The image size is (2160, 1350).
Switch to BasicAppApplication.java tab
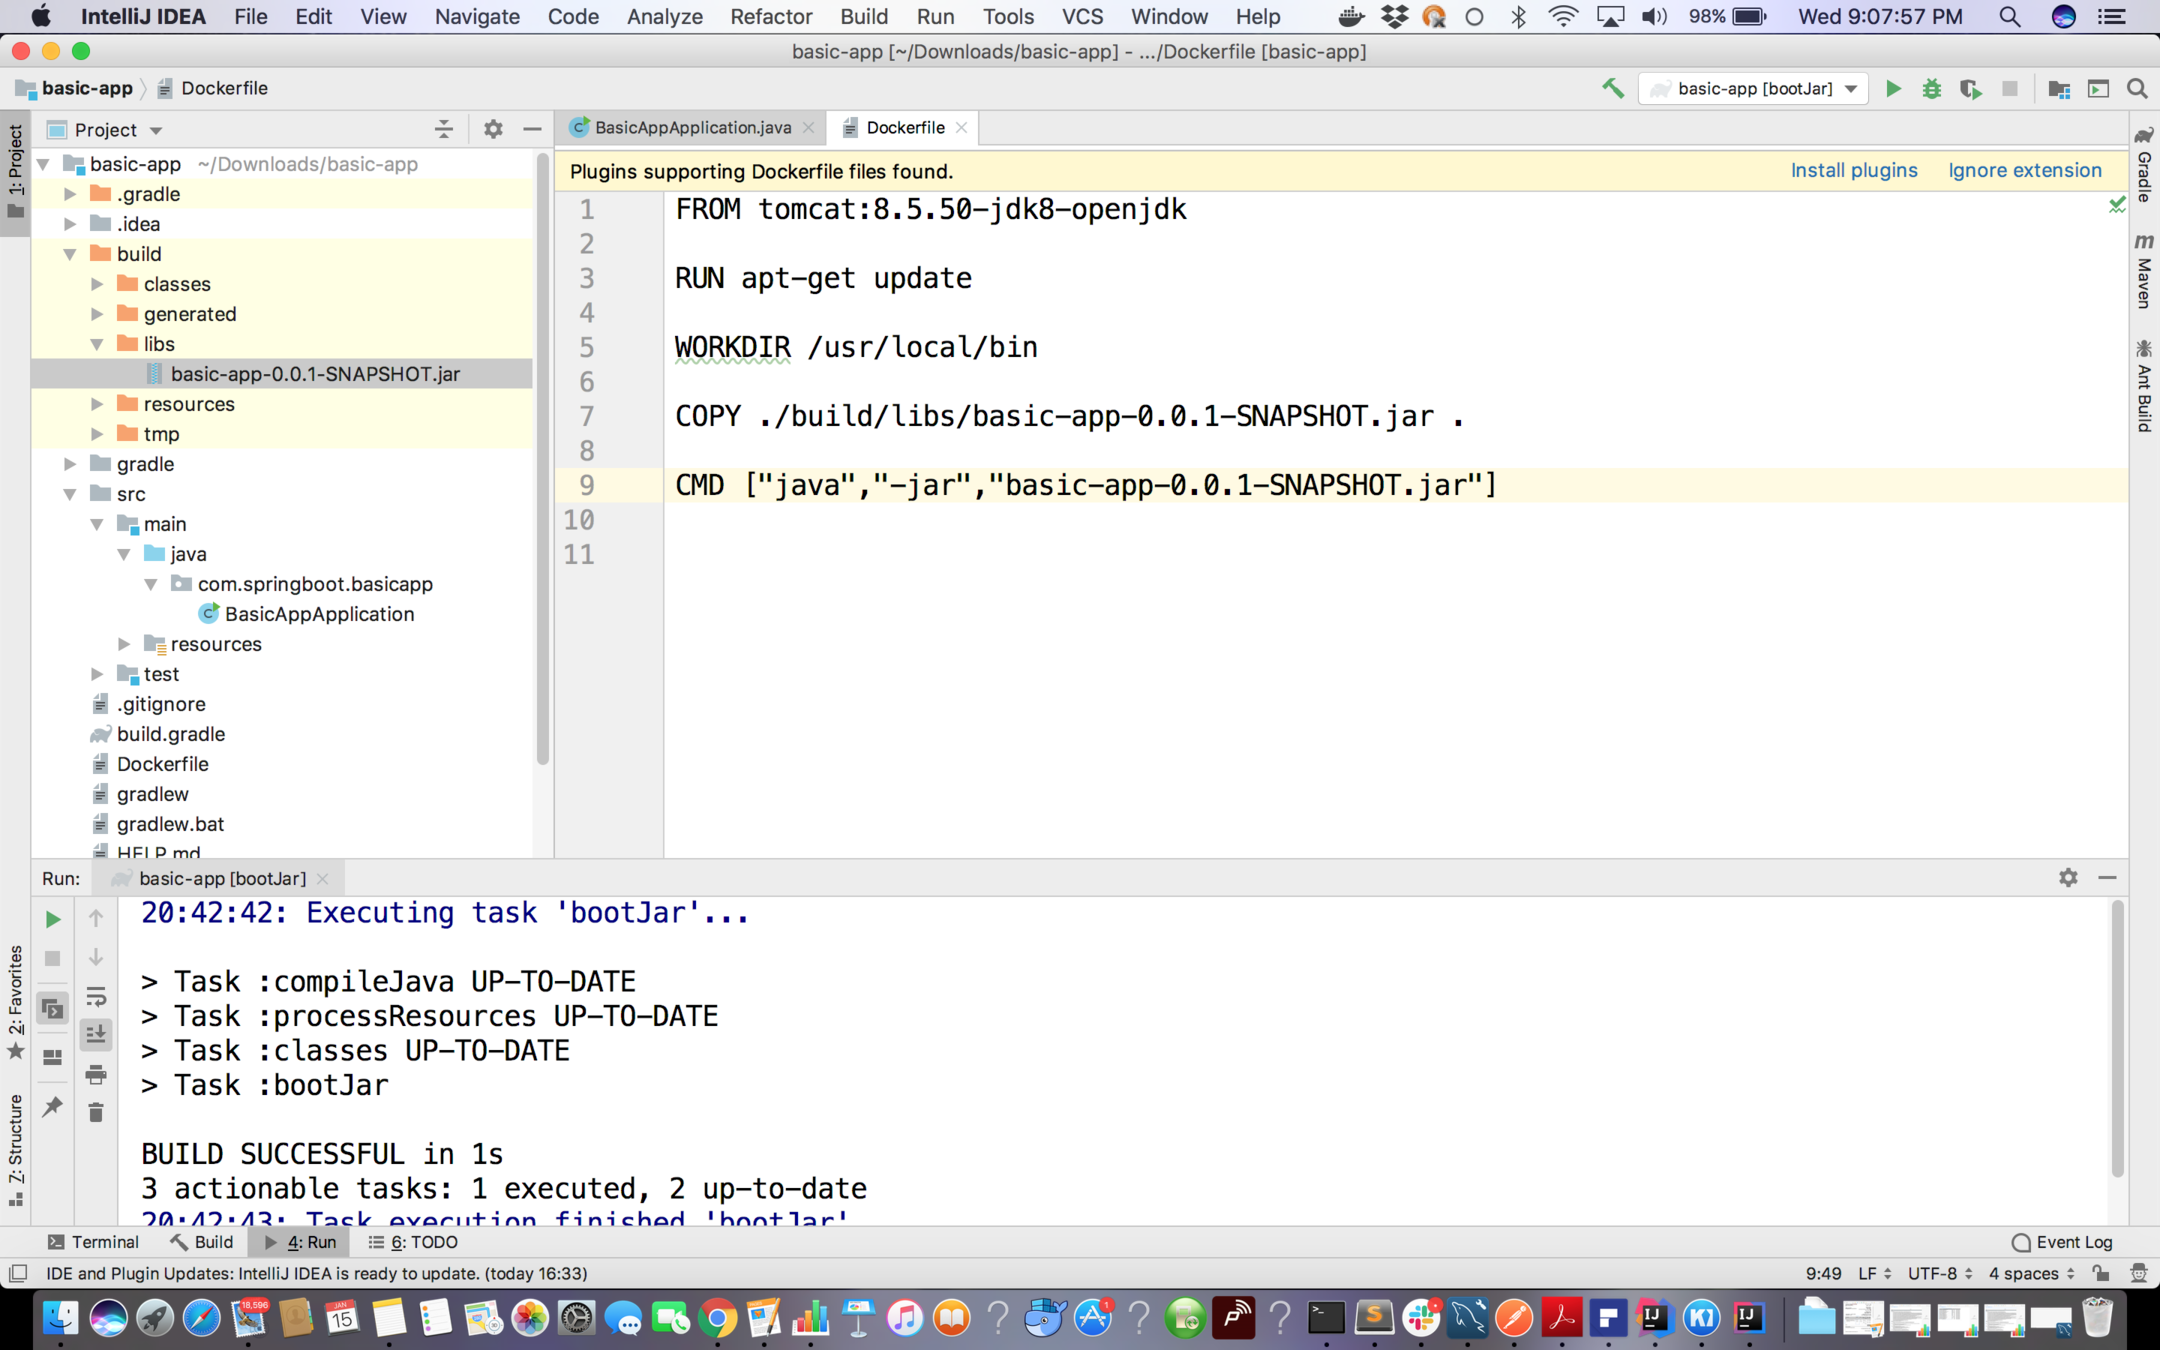tap(692, 128)
